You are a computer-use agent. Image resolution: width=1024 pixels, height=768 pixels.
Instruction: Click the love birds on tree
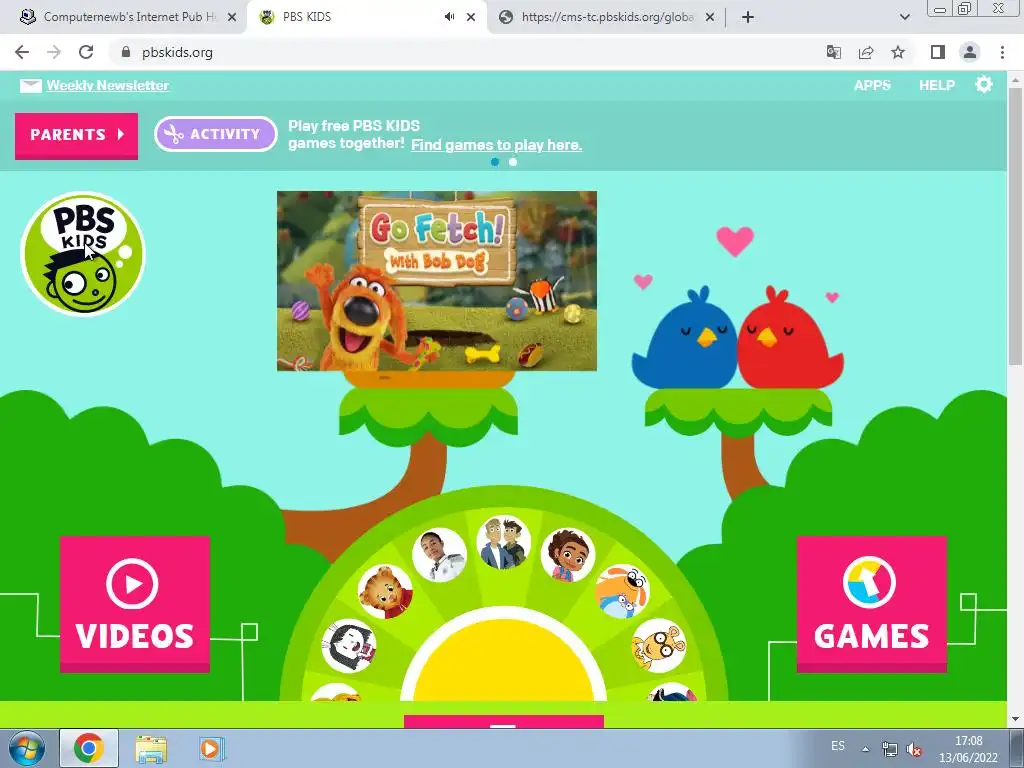pos(738,338)
